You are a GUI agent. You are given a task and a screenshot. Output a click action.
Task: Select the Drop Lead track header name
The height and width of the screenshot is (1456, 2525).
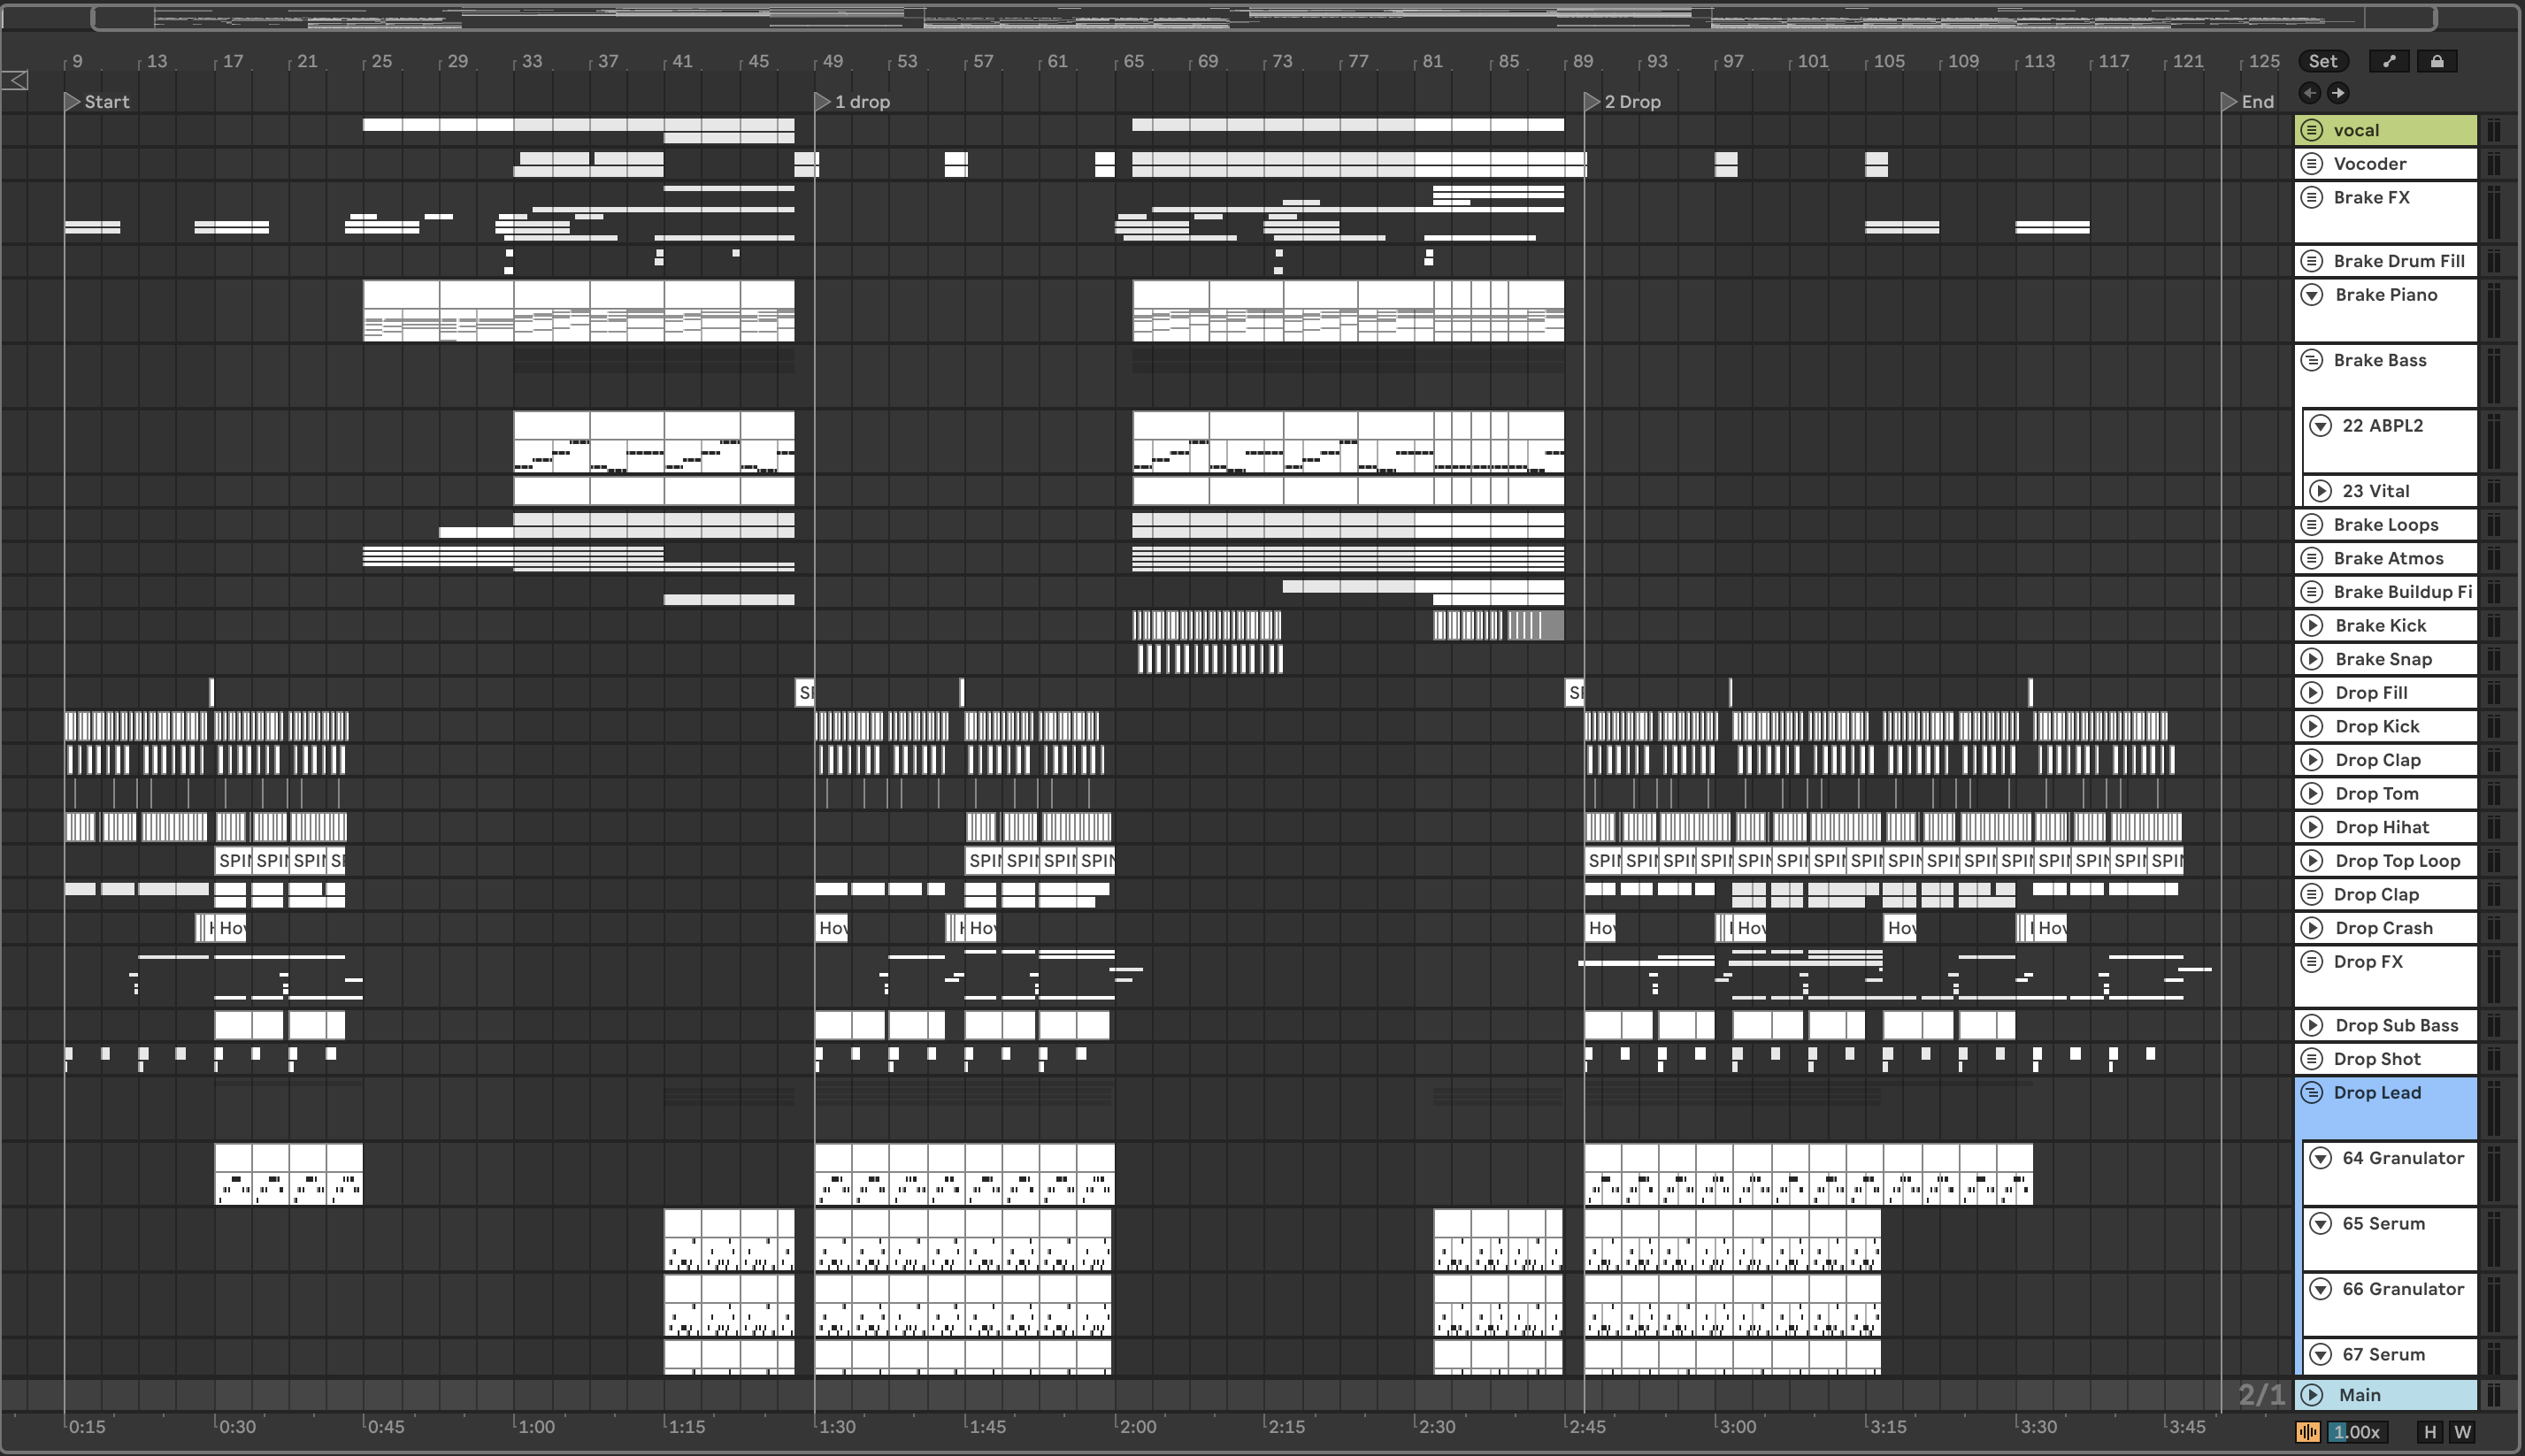click(2377, 1093)
